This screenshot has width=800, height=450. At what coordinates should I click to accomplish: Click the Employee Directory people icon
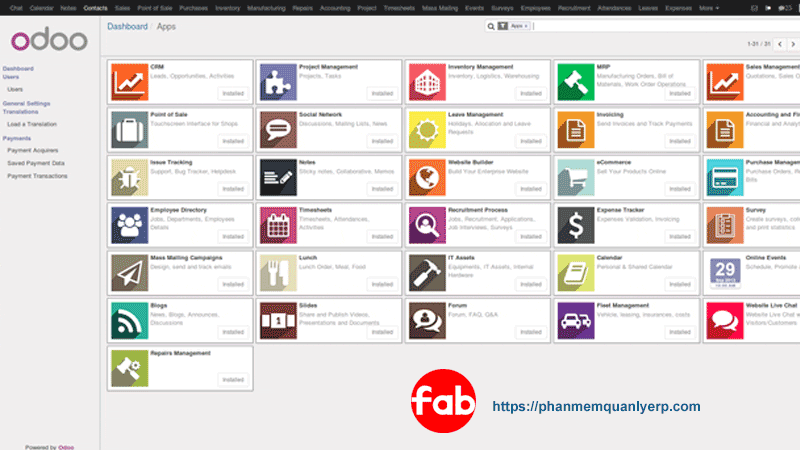(130, 225)
